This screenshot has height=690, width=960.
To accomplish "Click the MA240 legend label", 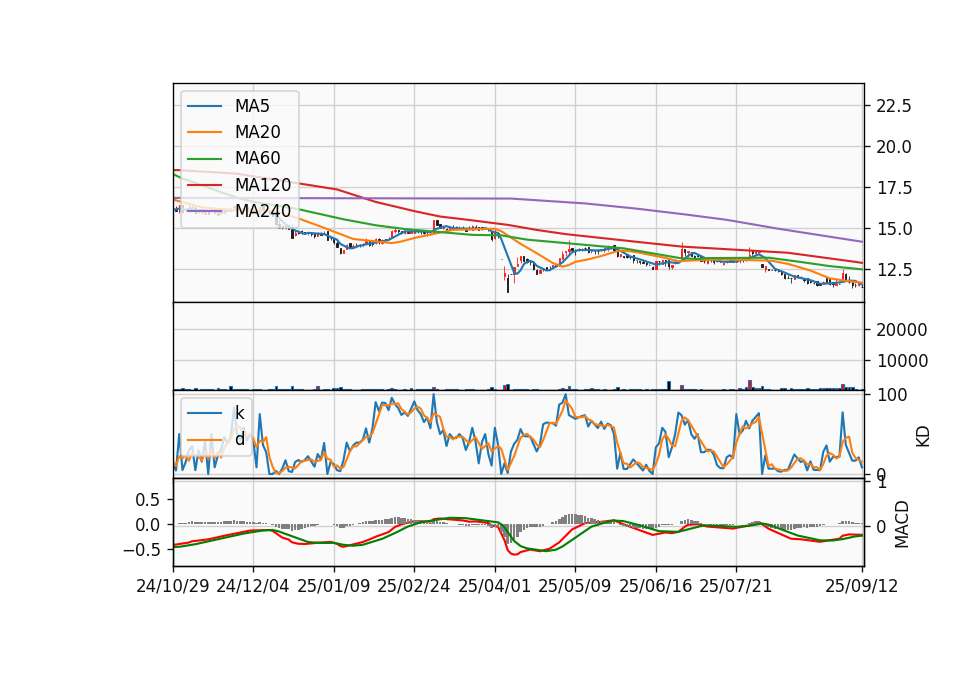I will click(263, 211).
